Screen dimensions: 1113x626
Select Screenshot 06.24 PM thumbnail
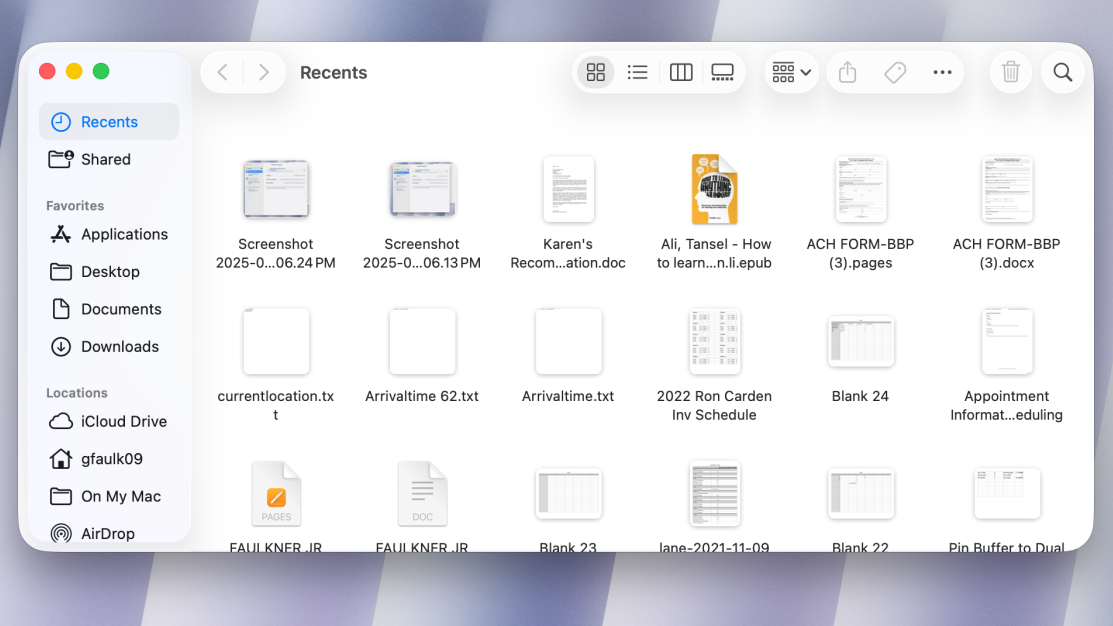[276, 189]
